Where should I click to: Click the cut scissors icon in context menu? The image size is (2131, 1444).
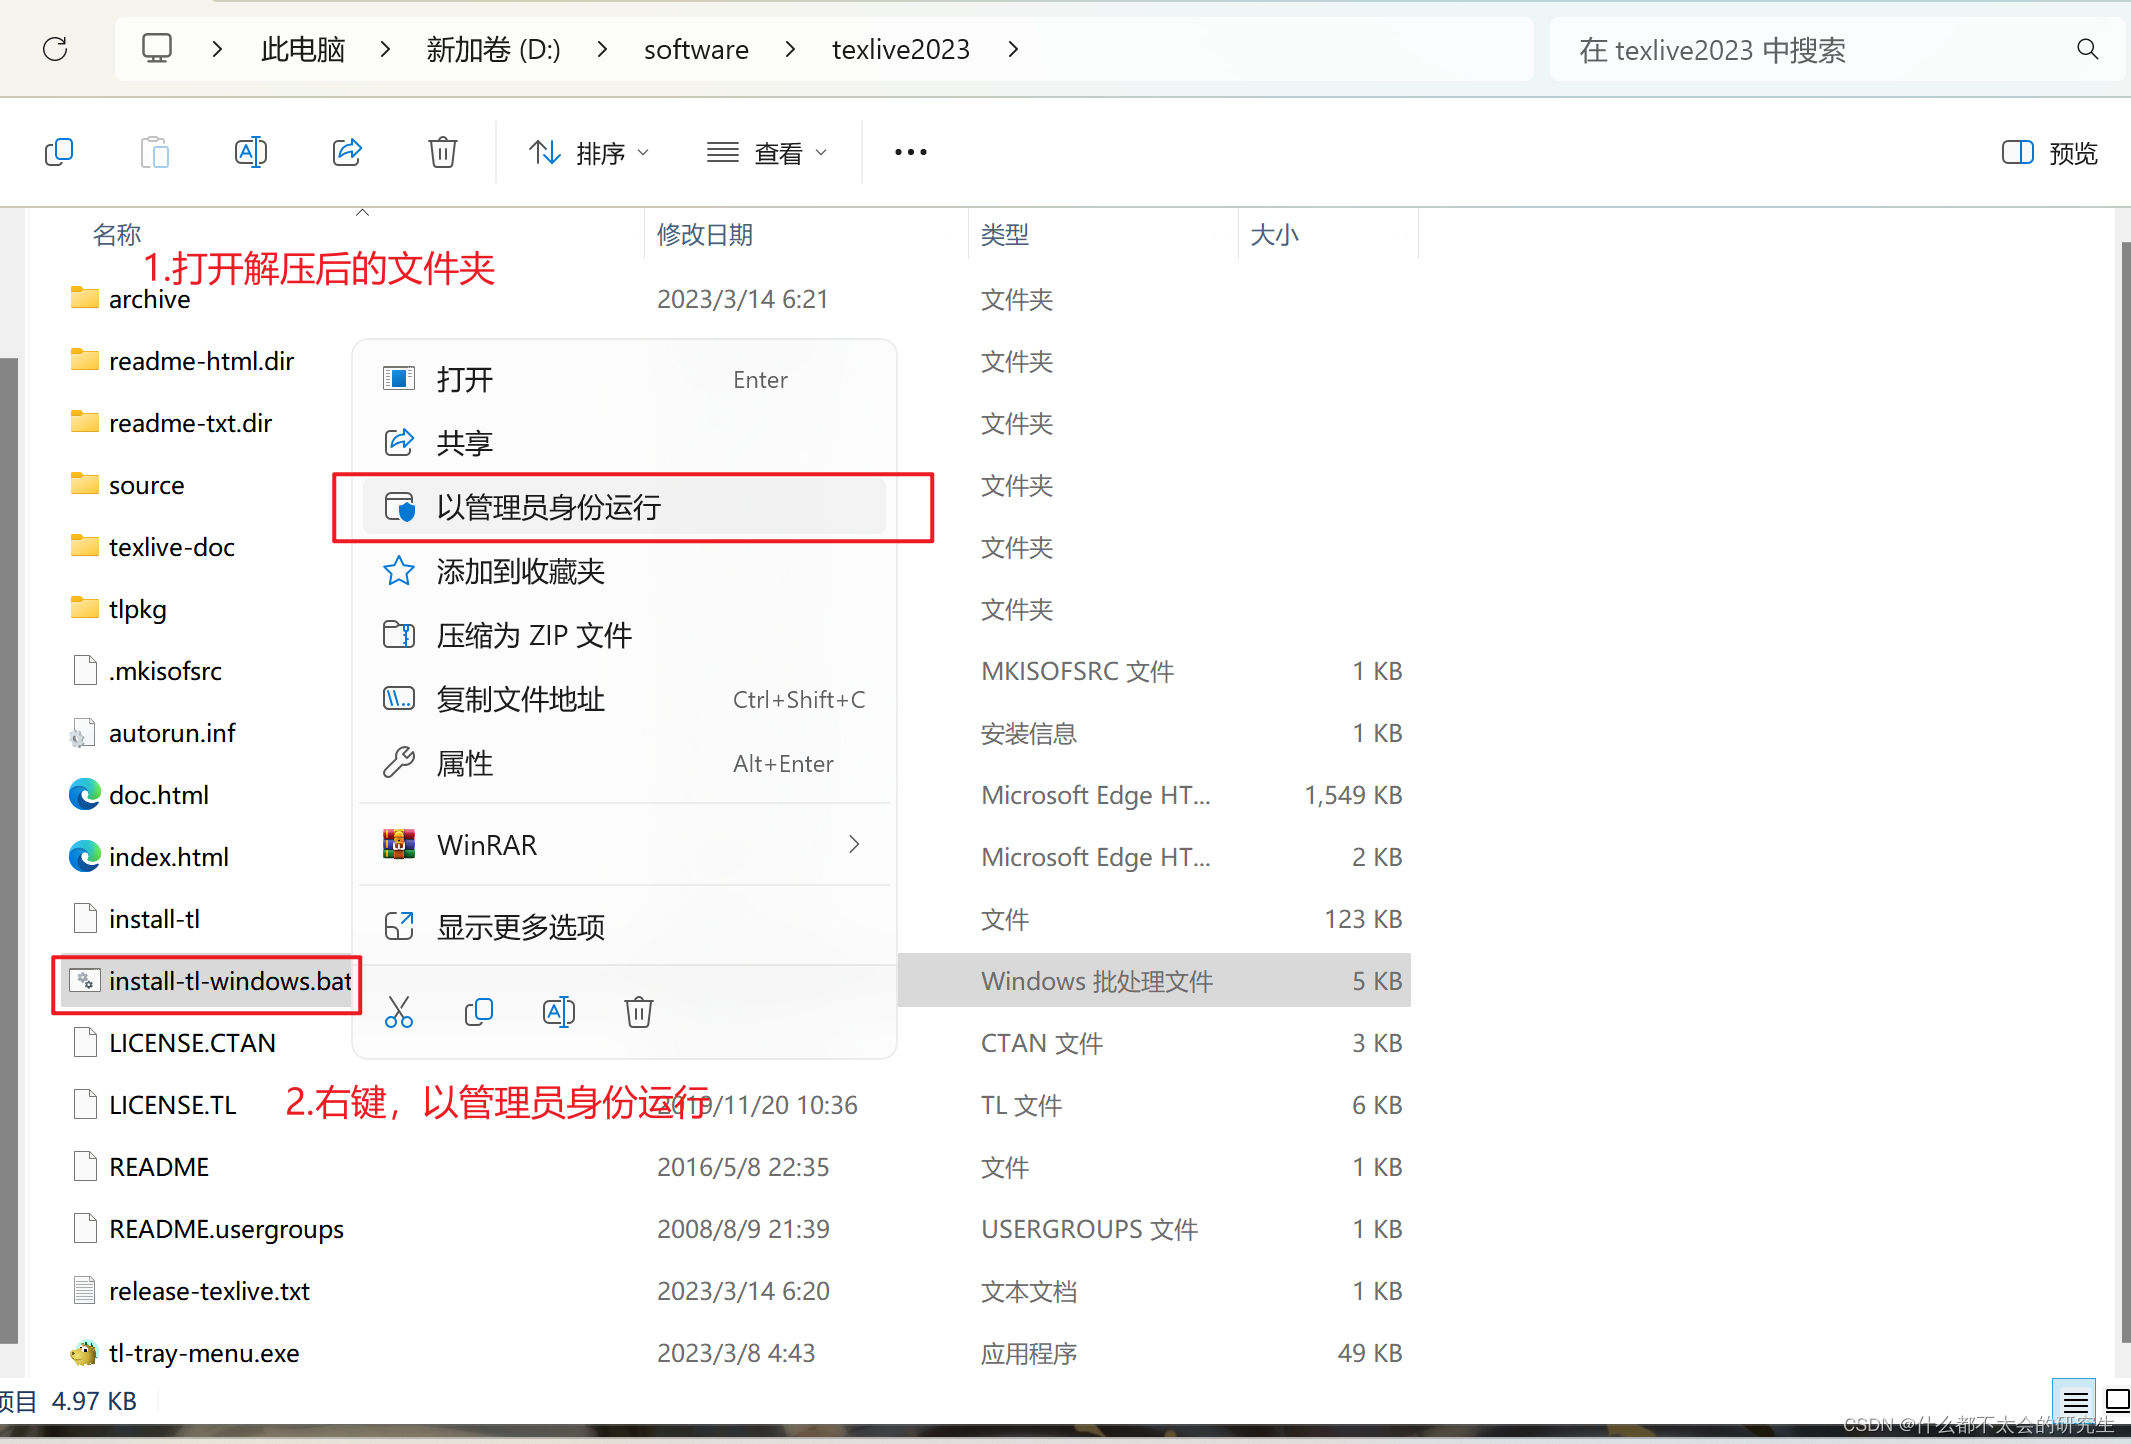[399, 1012]
